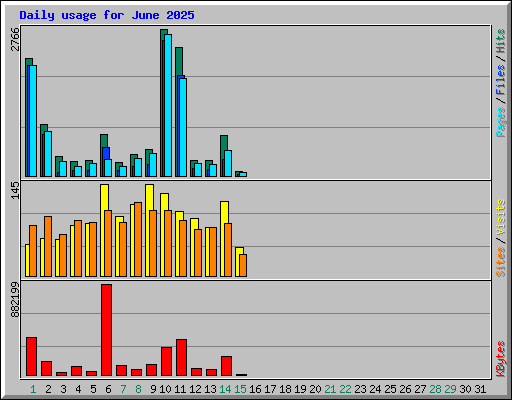Click day label 7 on the x-axis
Image resolution: width=512 pixels, height=400 pixels.
[123, 389]
